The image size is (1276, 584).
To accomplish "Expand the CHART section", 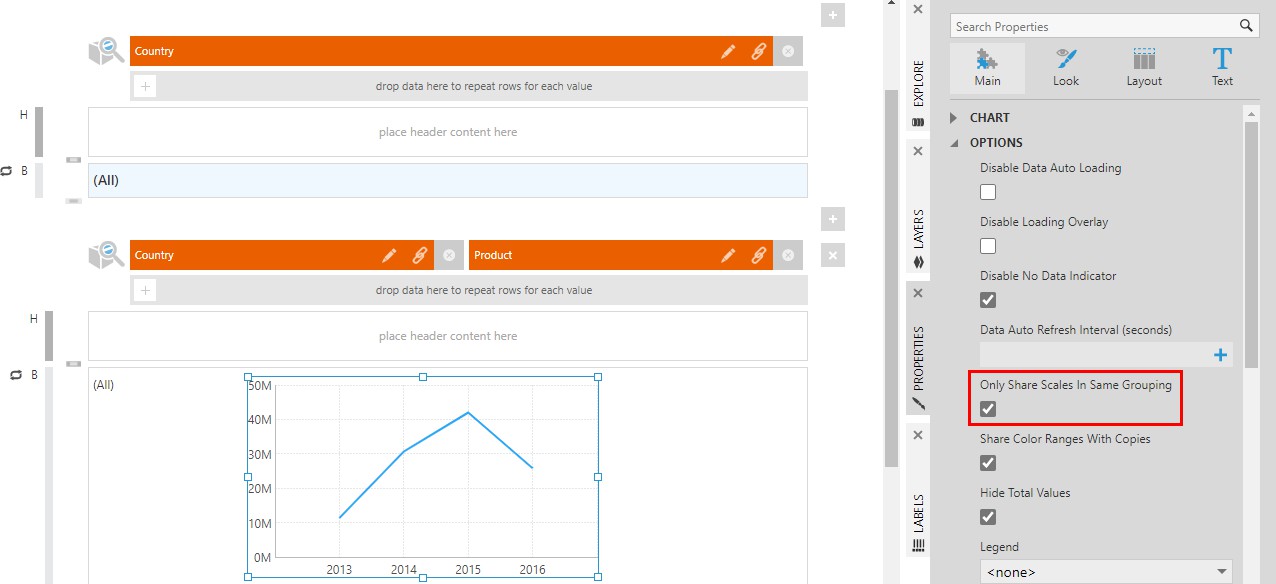I will tap(957, 118).
